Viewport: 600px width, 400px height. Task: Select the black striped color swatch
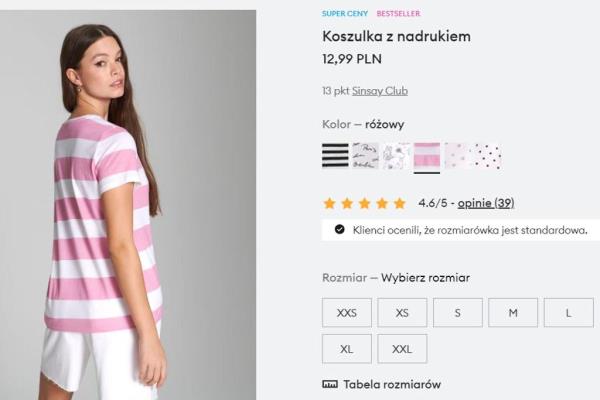335,155
